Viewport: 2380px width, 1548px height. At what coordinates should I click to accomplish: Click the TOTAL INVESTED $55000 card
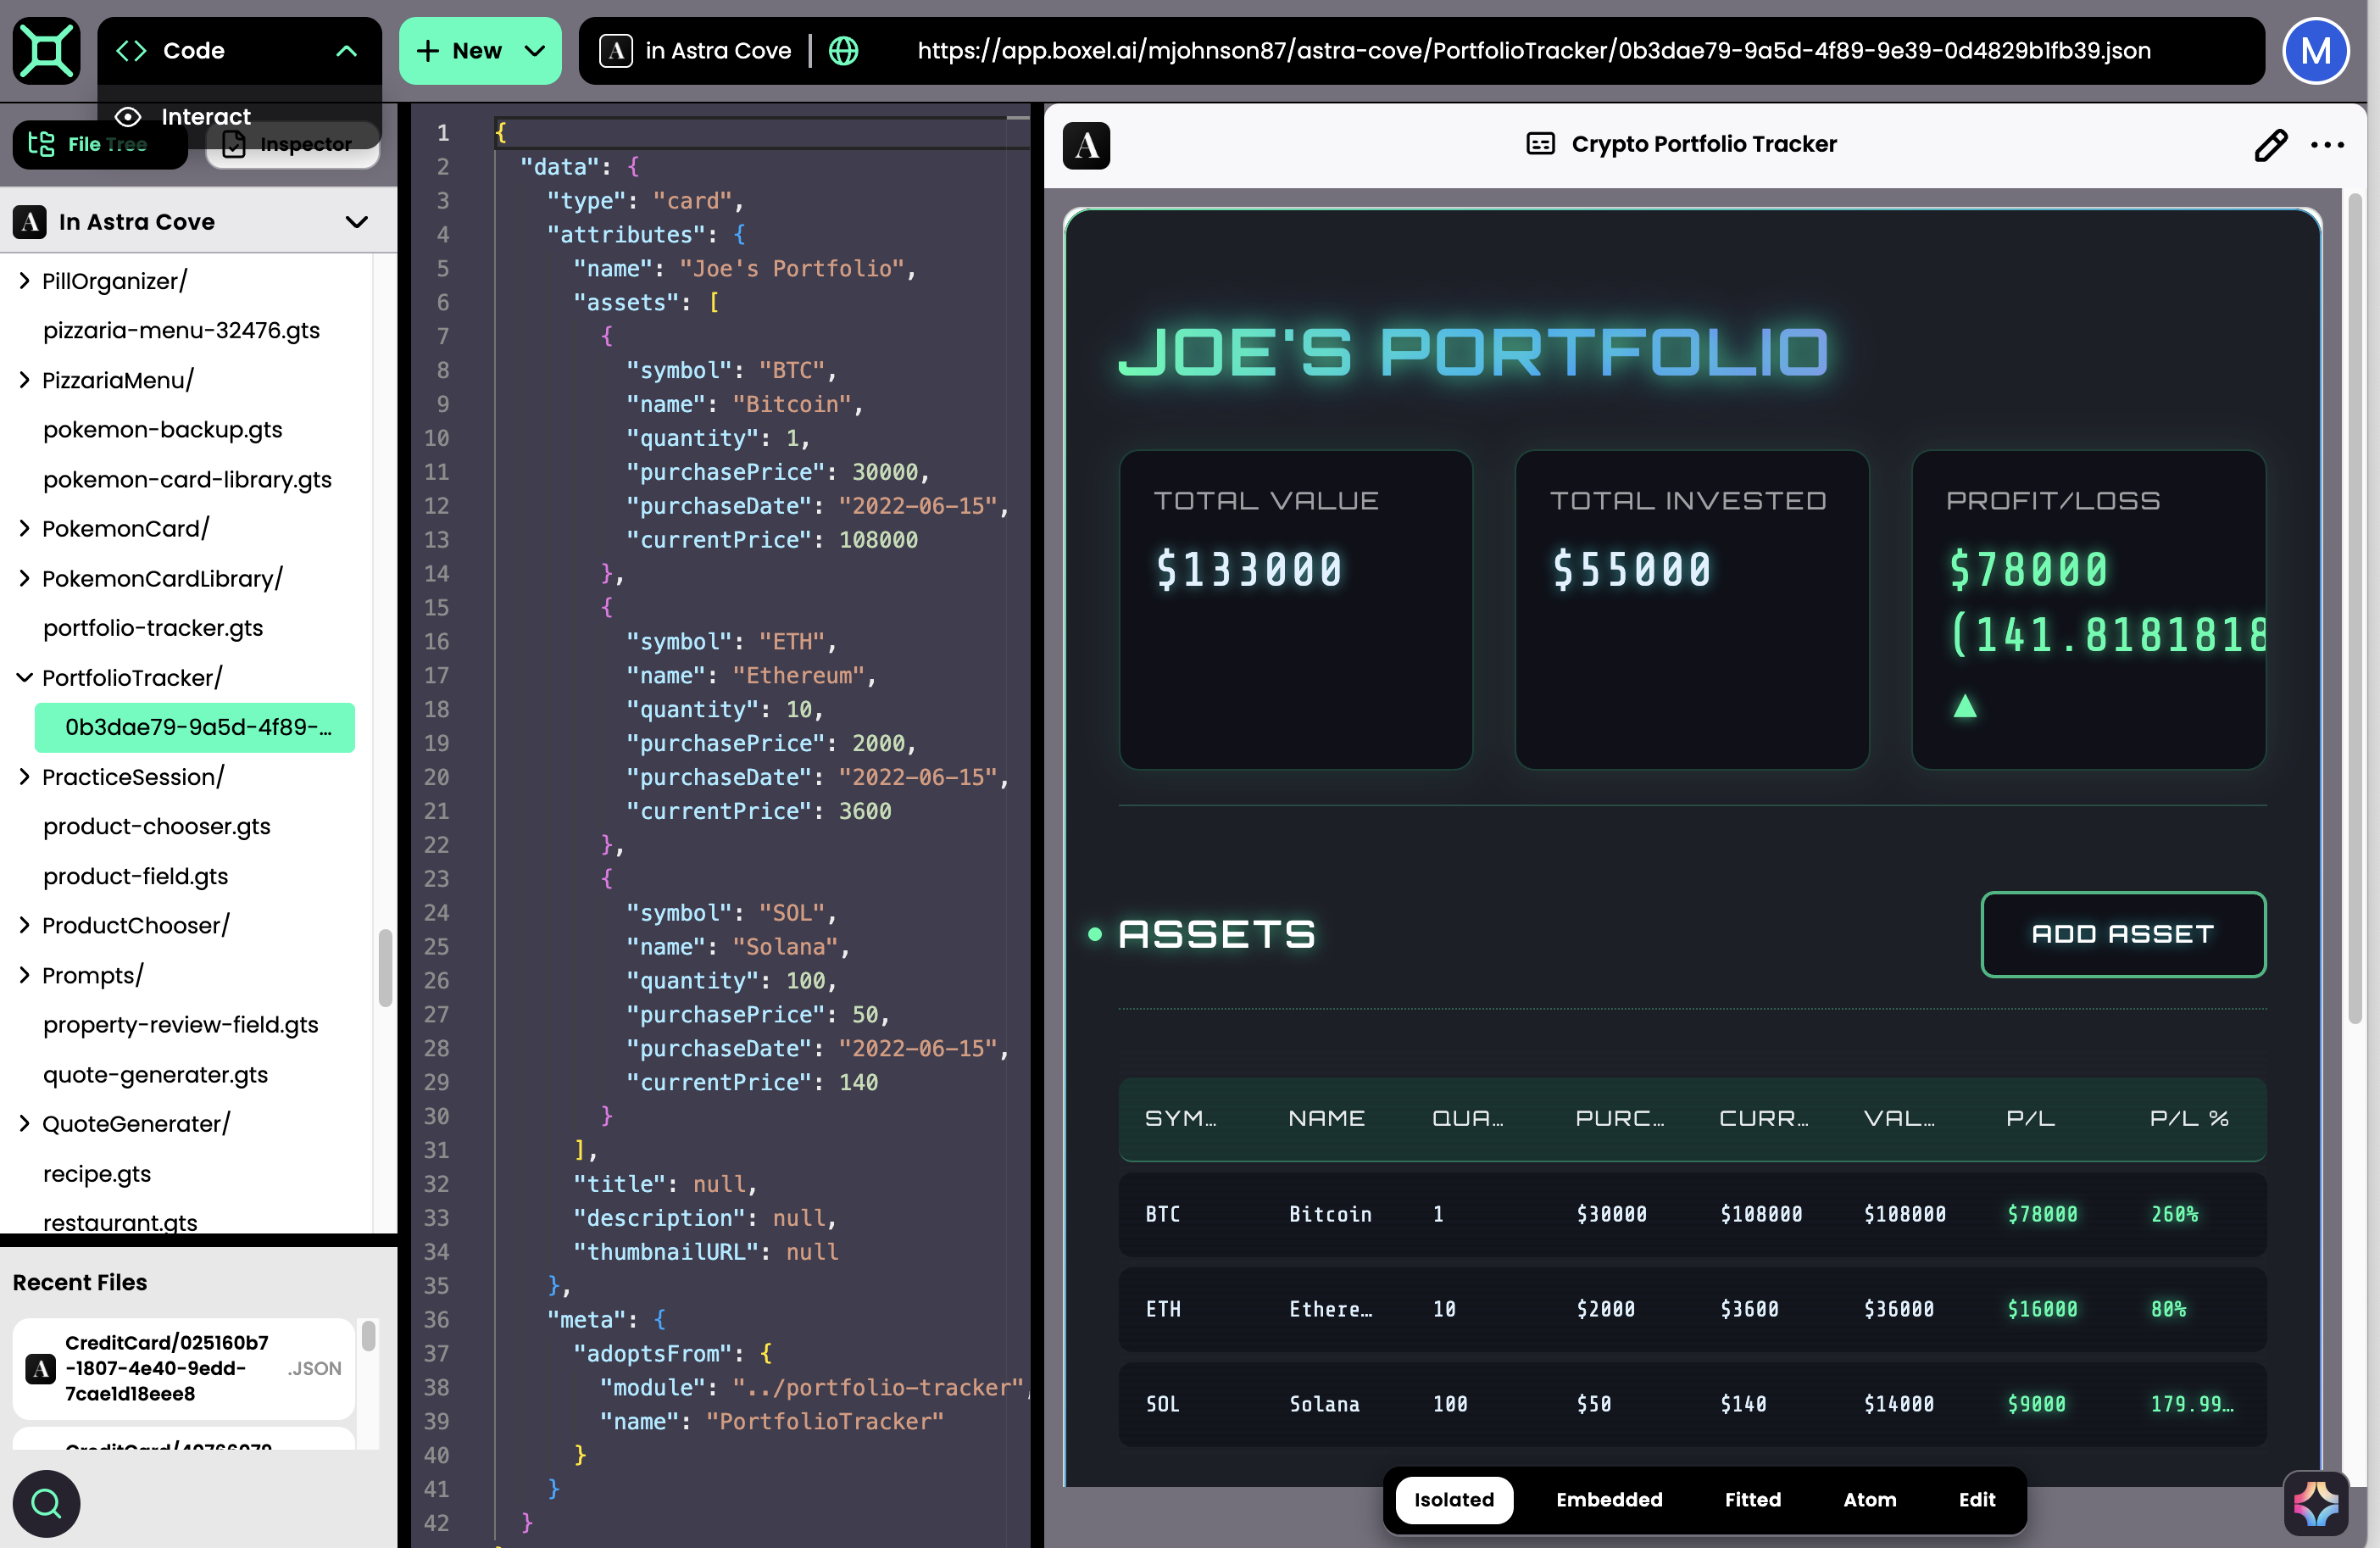pos(1691,609)
